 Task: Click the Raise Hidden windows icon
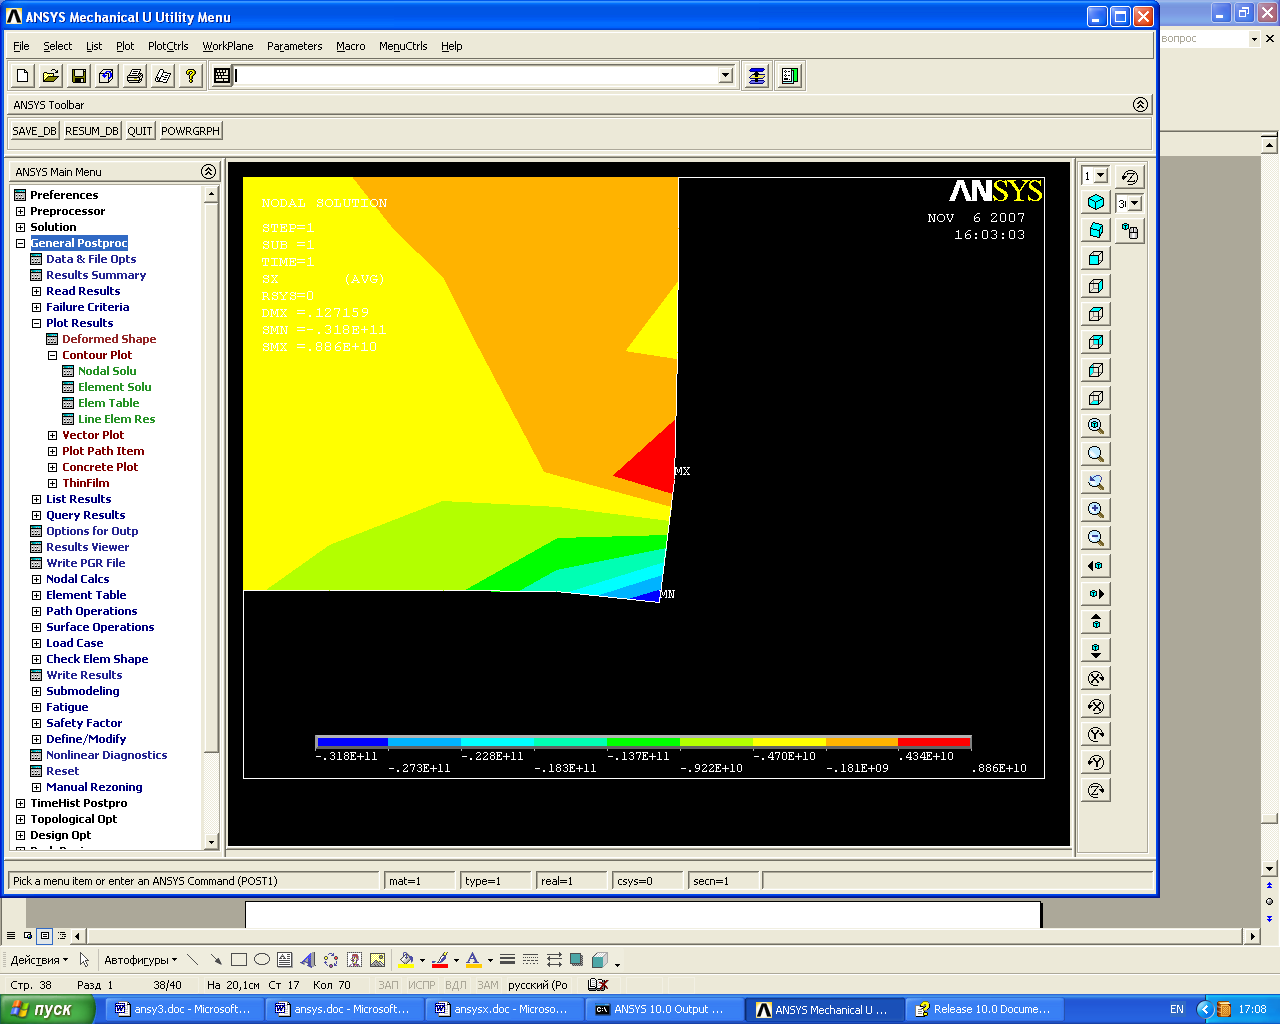pos(757,76)
